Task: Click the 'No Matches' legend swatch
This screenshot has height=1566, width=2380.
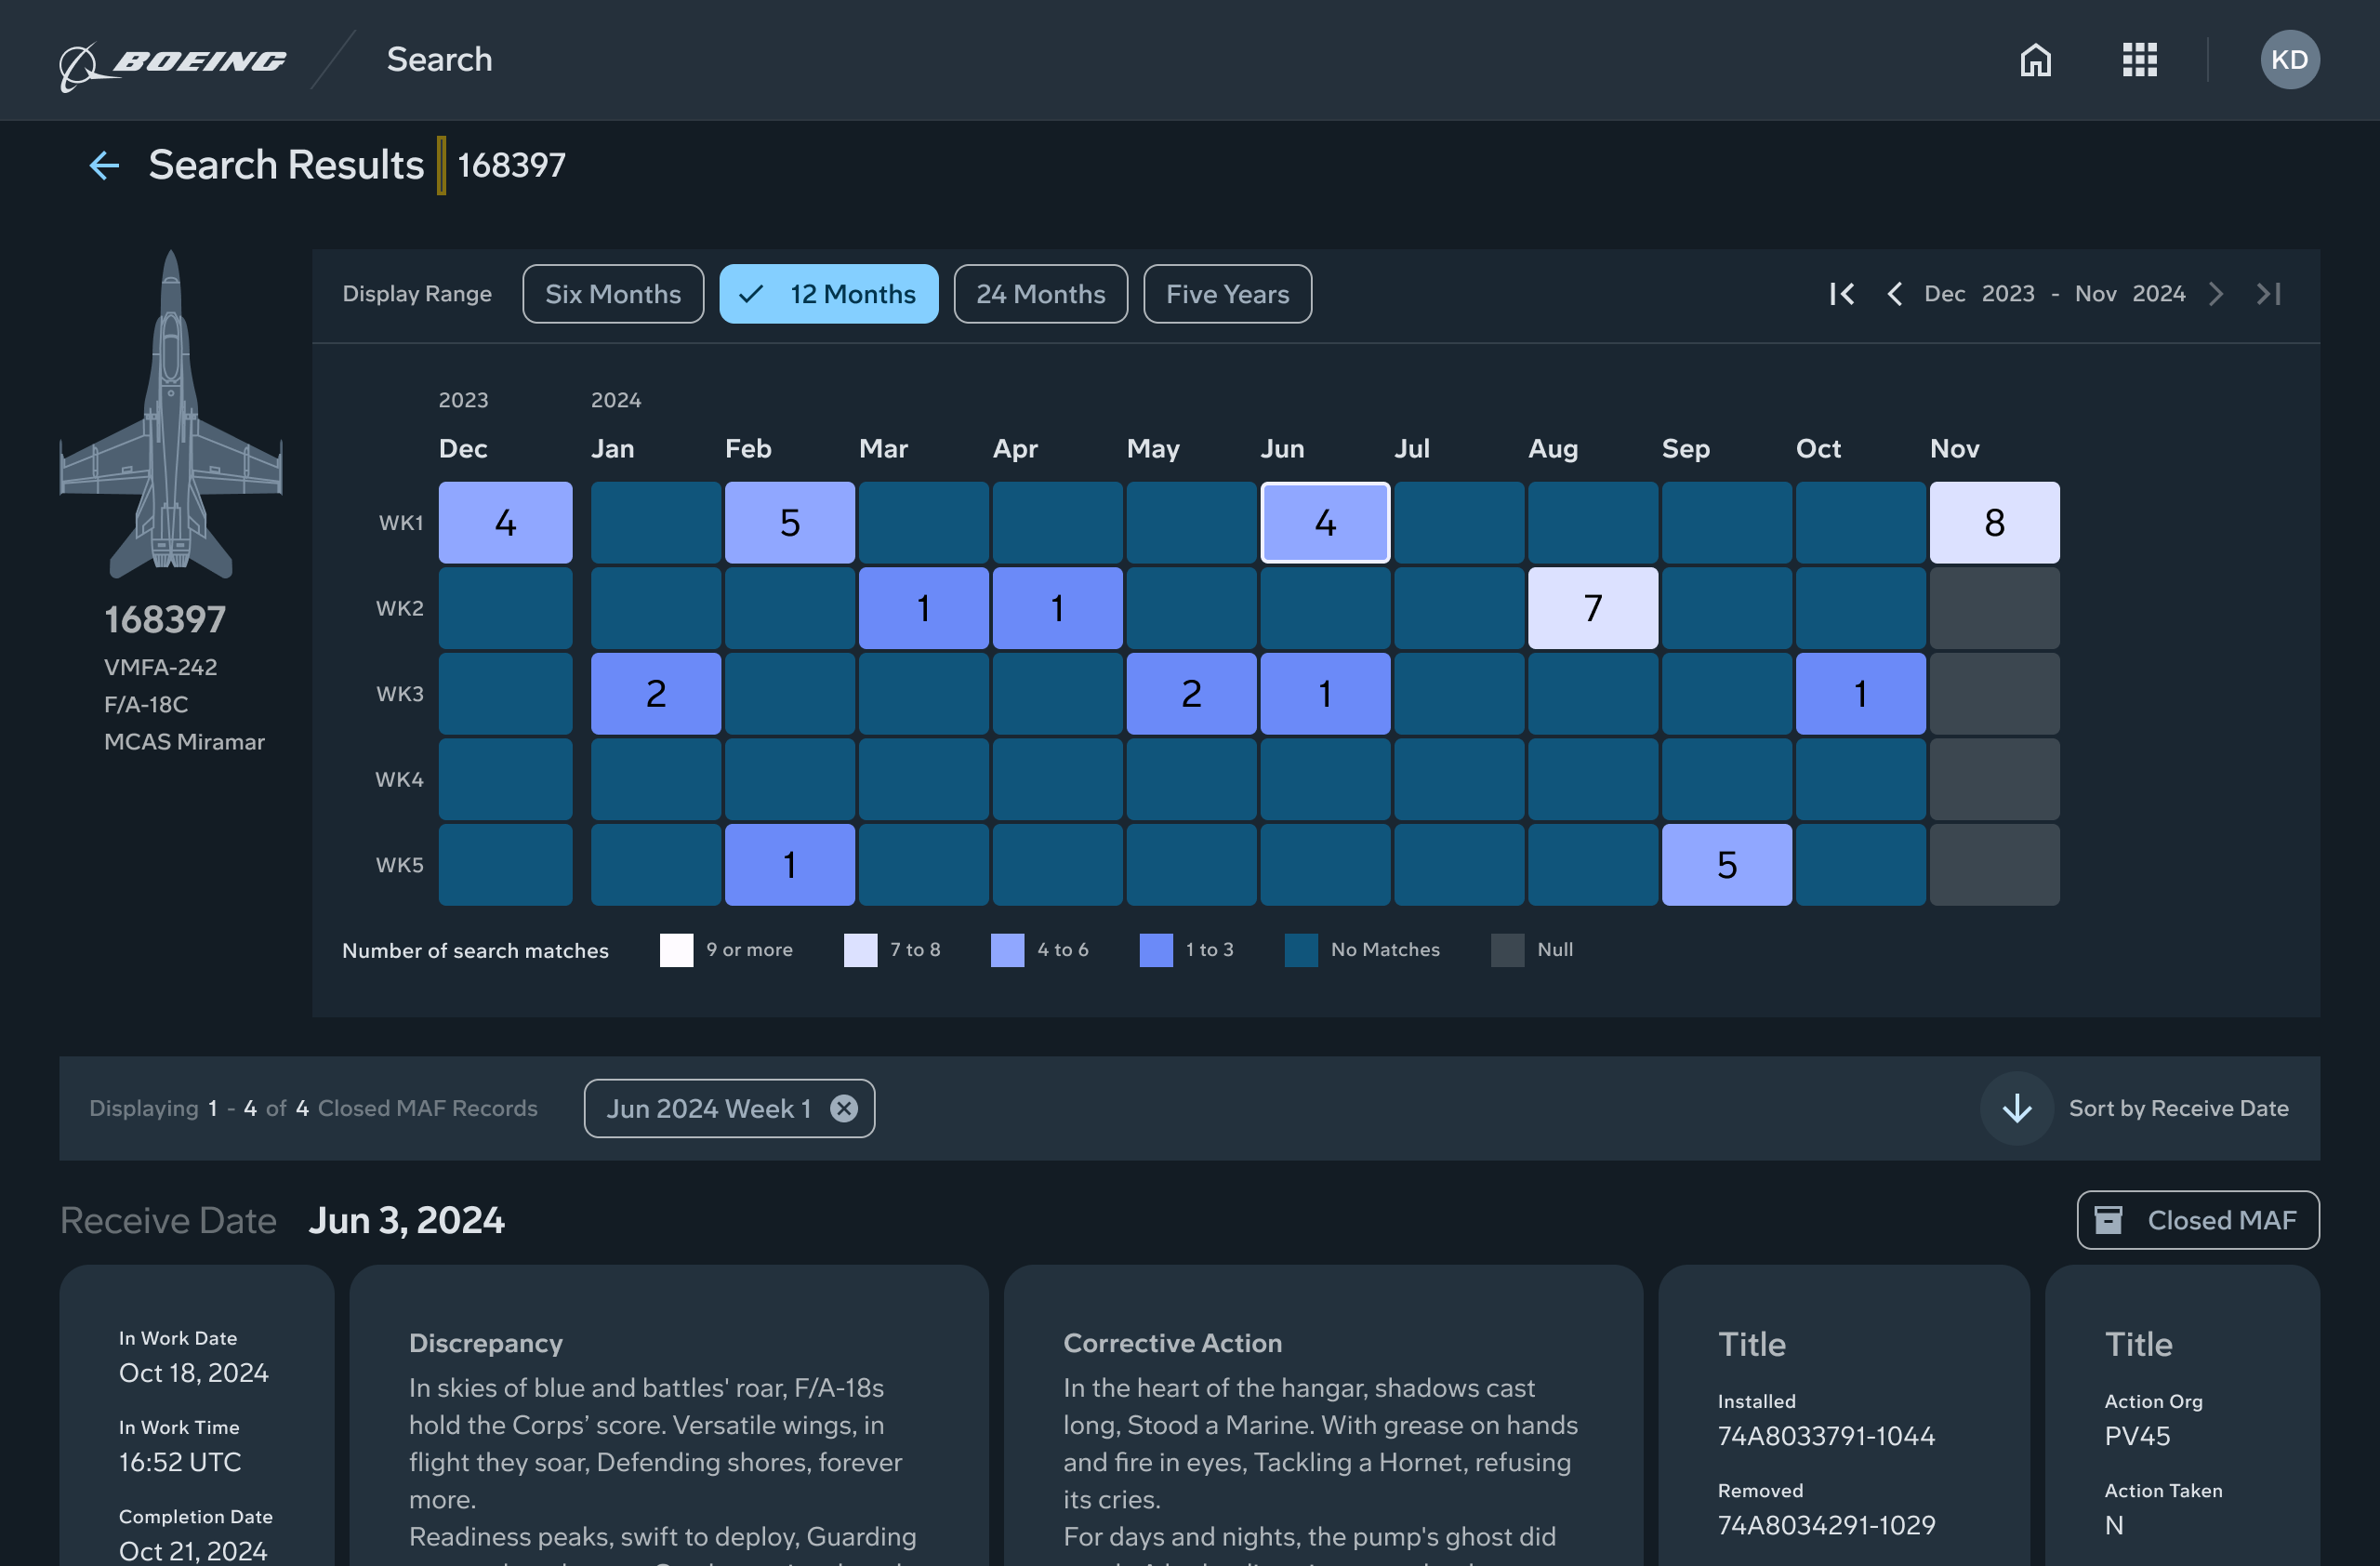Action: pyautogui.click(x=1302, y=950)
